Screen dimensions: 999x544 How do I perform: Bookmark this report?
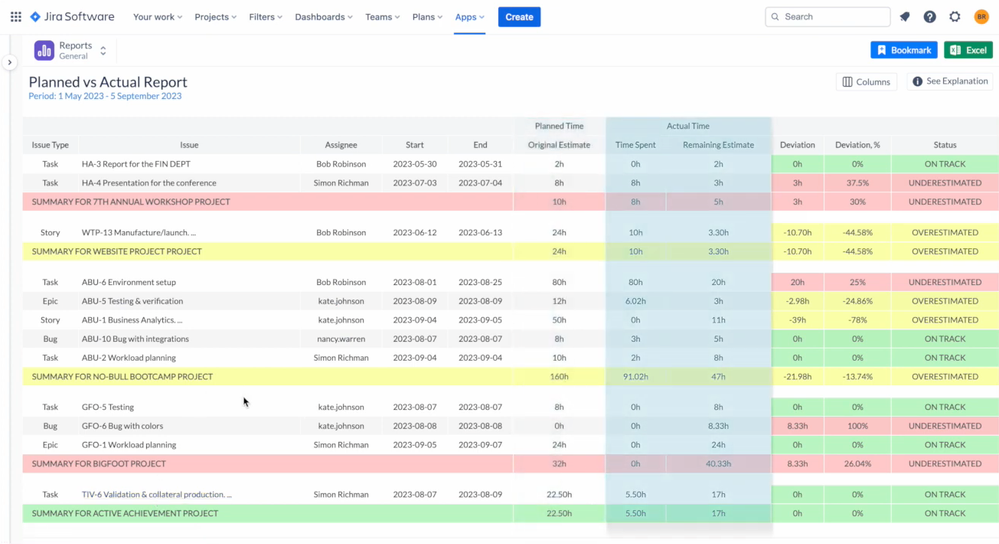click(x=903, y=50)
